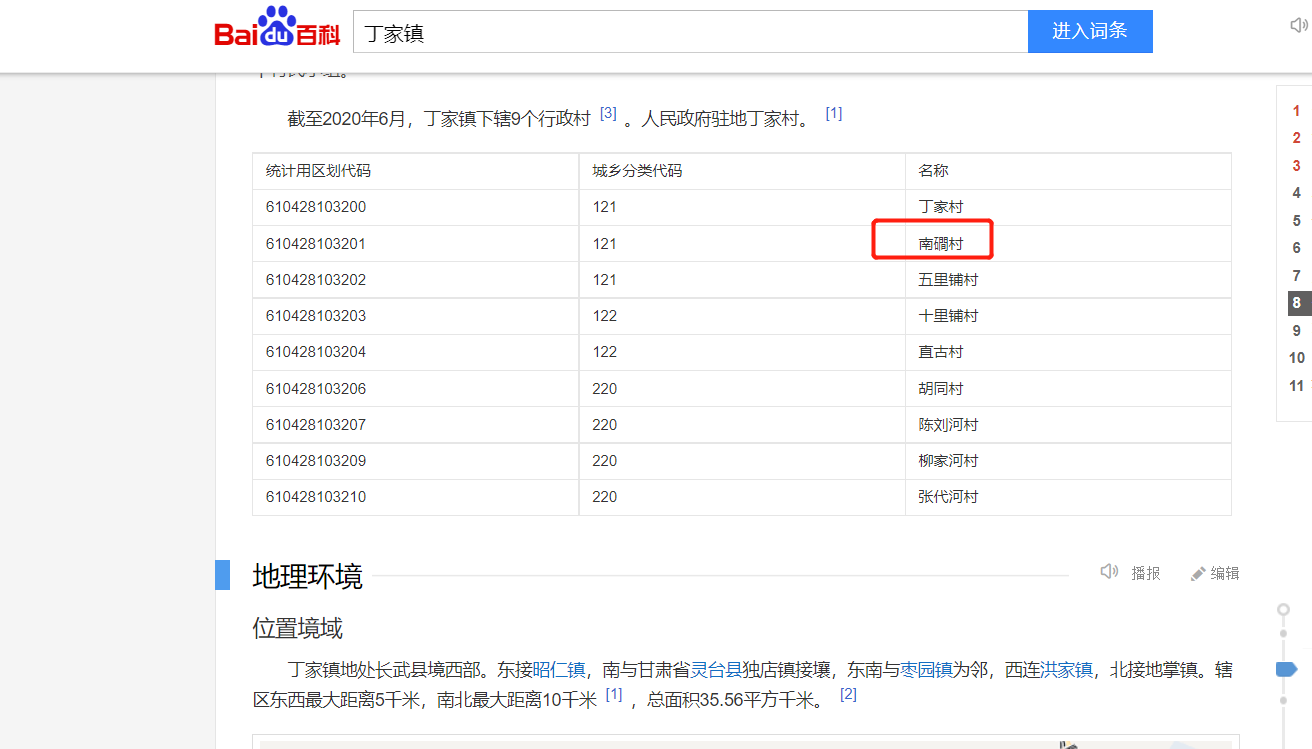Jump to catalog section 11

tap(1296, 385)
